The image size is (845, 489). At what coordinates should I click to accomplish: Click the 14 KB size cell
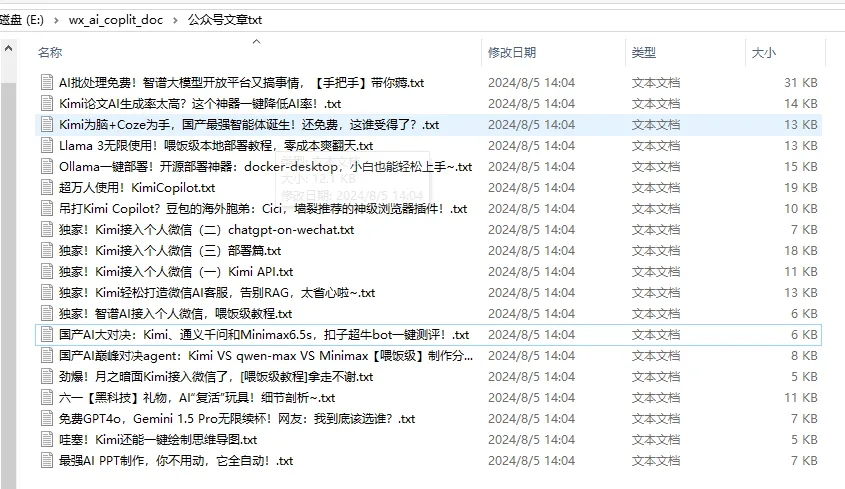click(801, 104)
